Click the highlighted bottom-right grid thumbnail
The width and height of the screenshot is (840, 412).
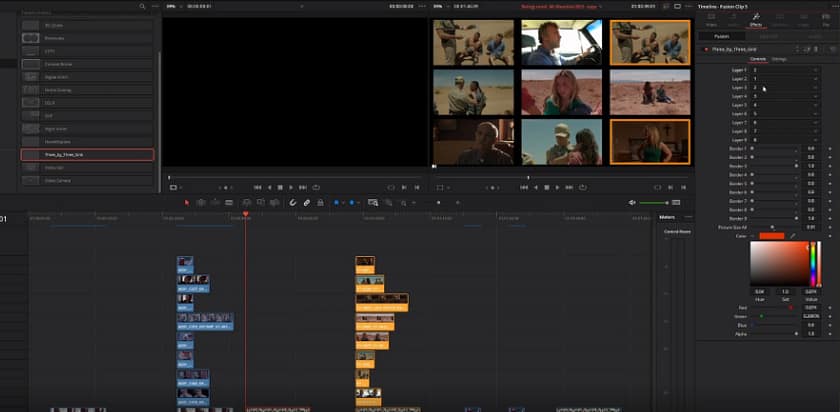click(x=650, y=141)
